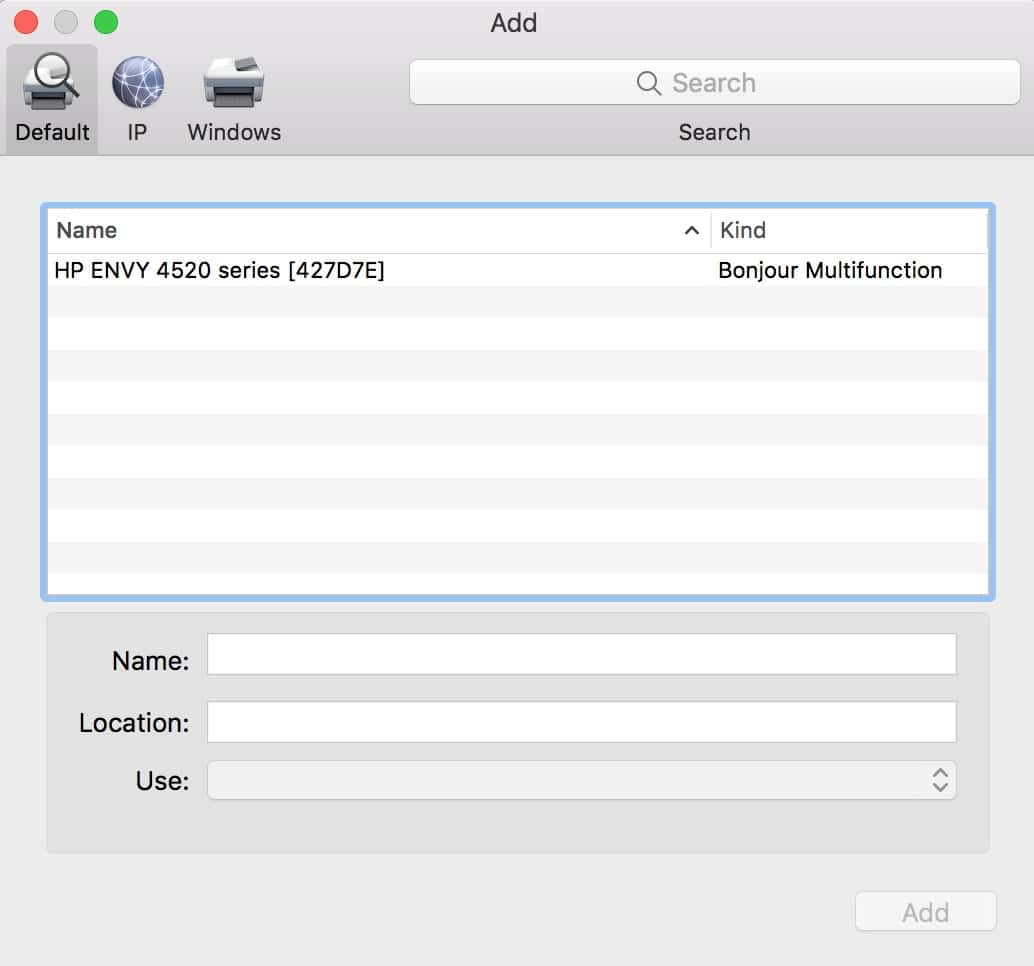Click the Bonjour Multifunction cell
1034x966 pixels.
tap(830, 270)
